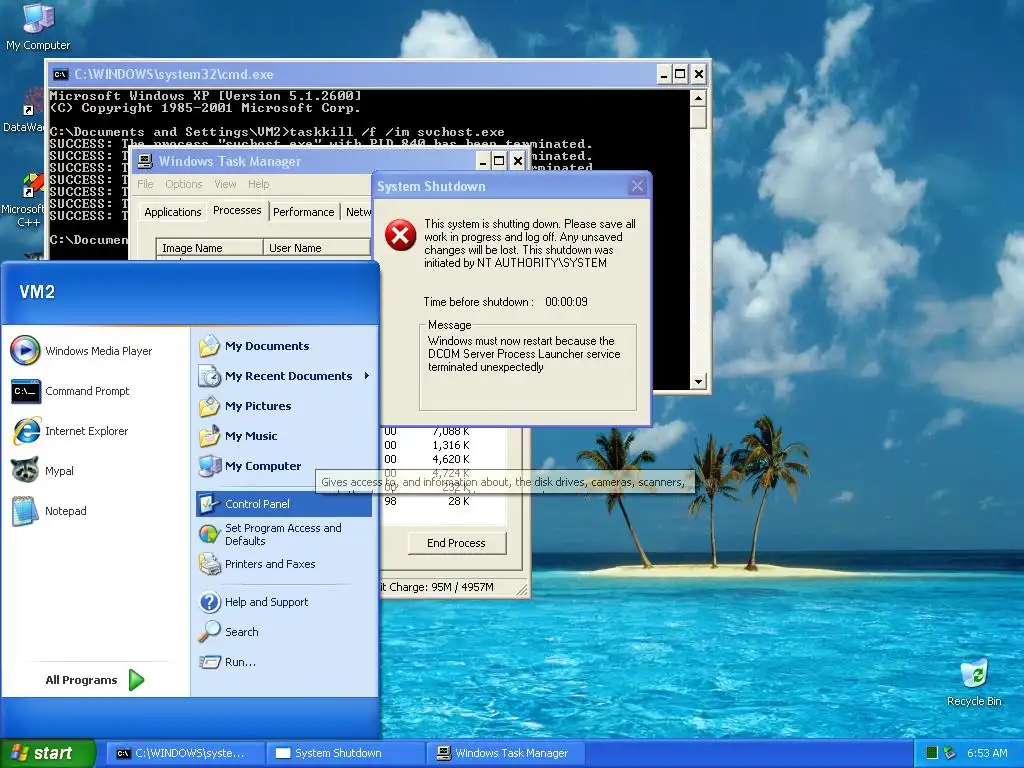Launch Mypal browser from Start menu

pos(42,471)
